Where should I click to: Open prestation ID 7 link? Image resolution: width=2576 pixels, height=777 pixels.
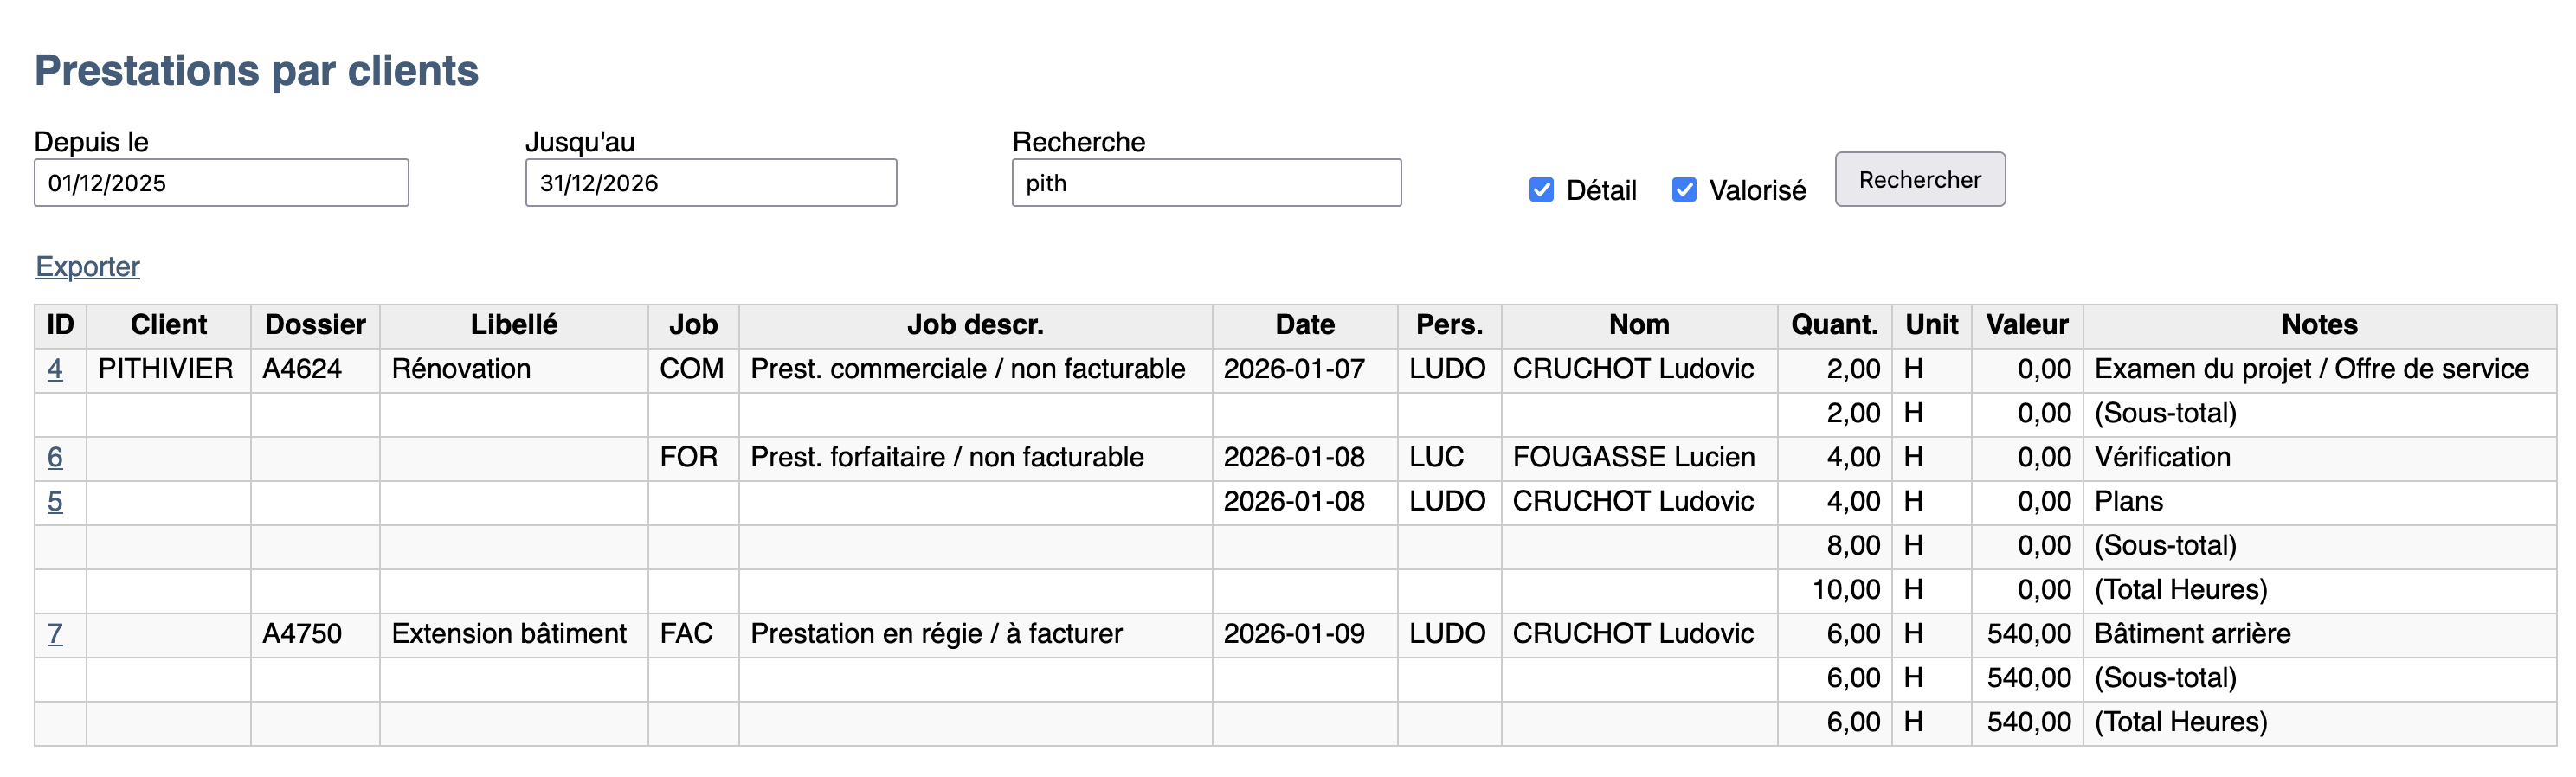[55, 634]
